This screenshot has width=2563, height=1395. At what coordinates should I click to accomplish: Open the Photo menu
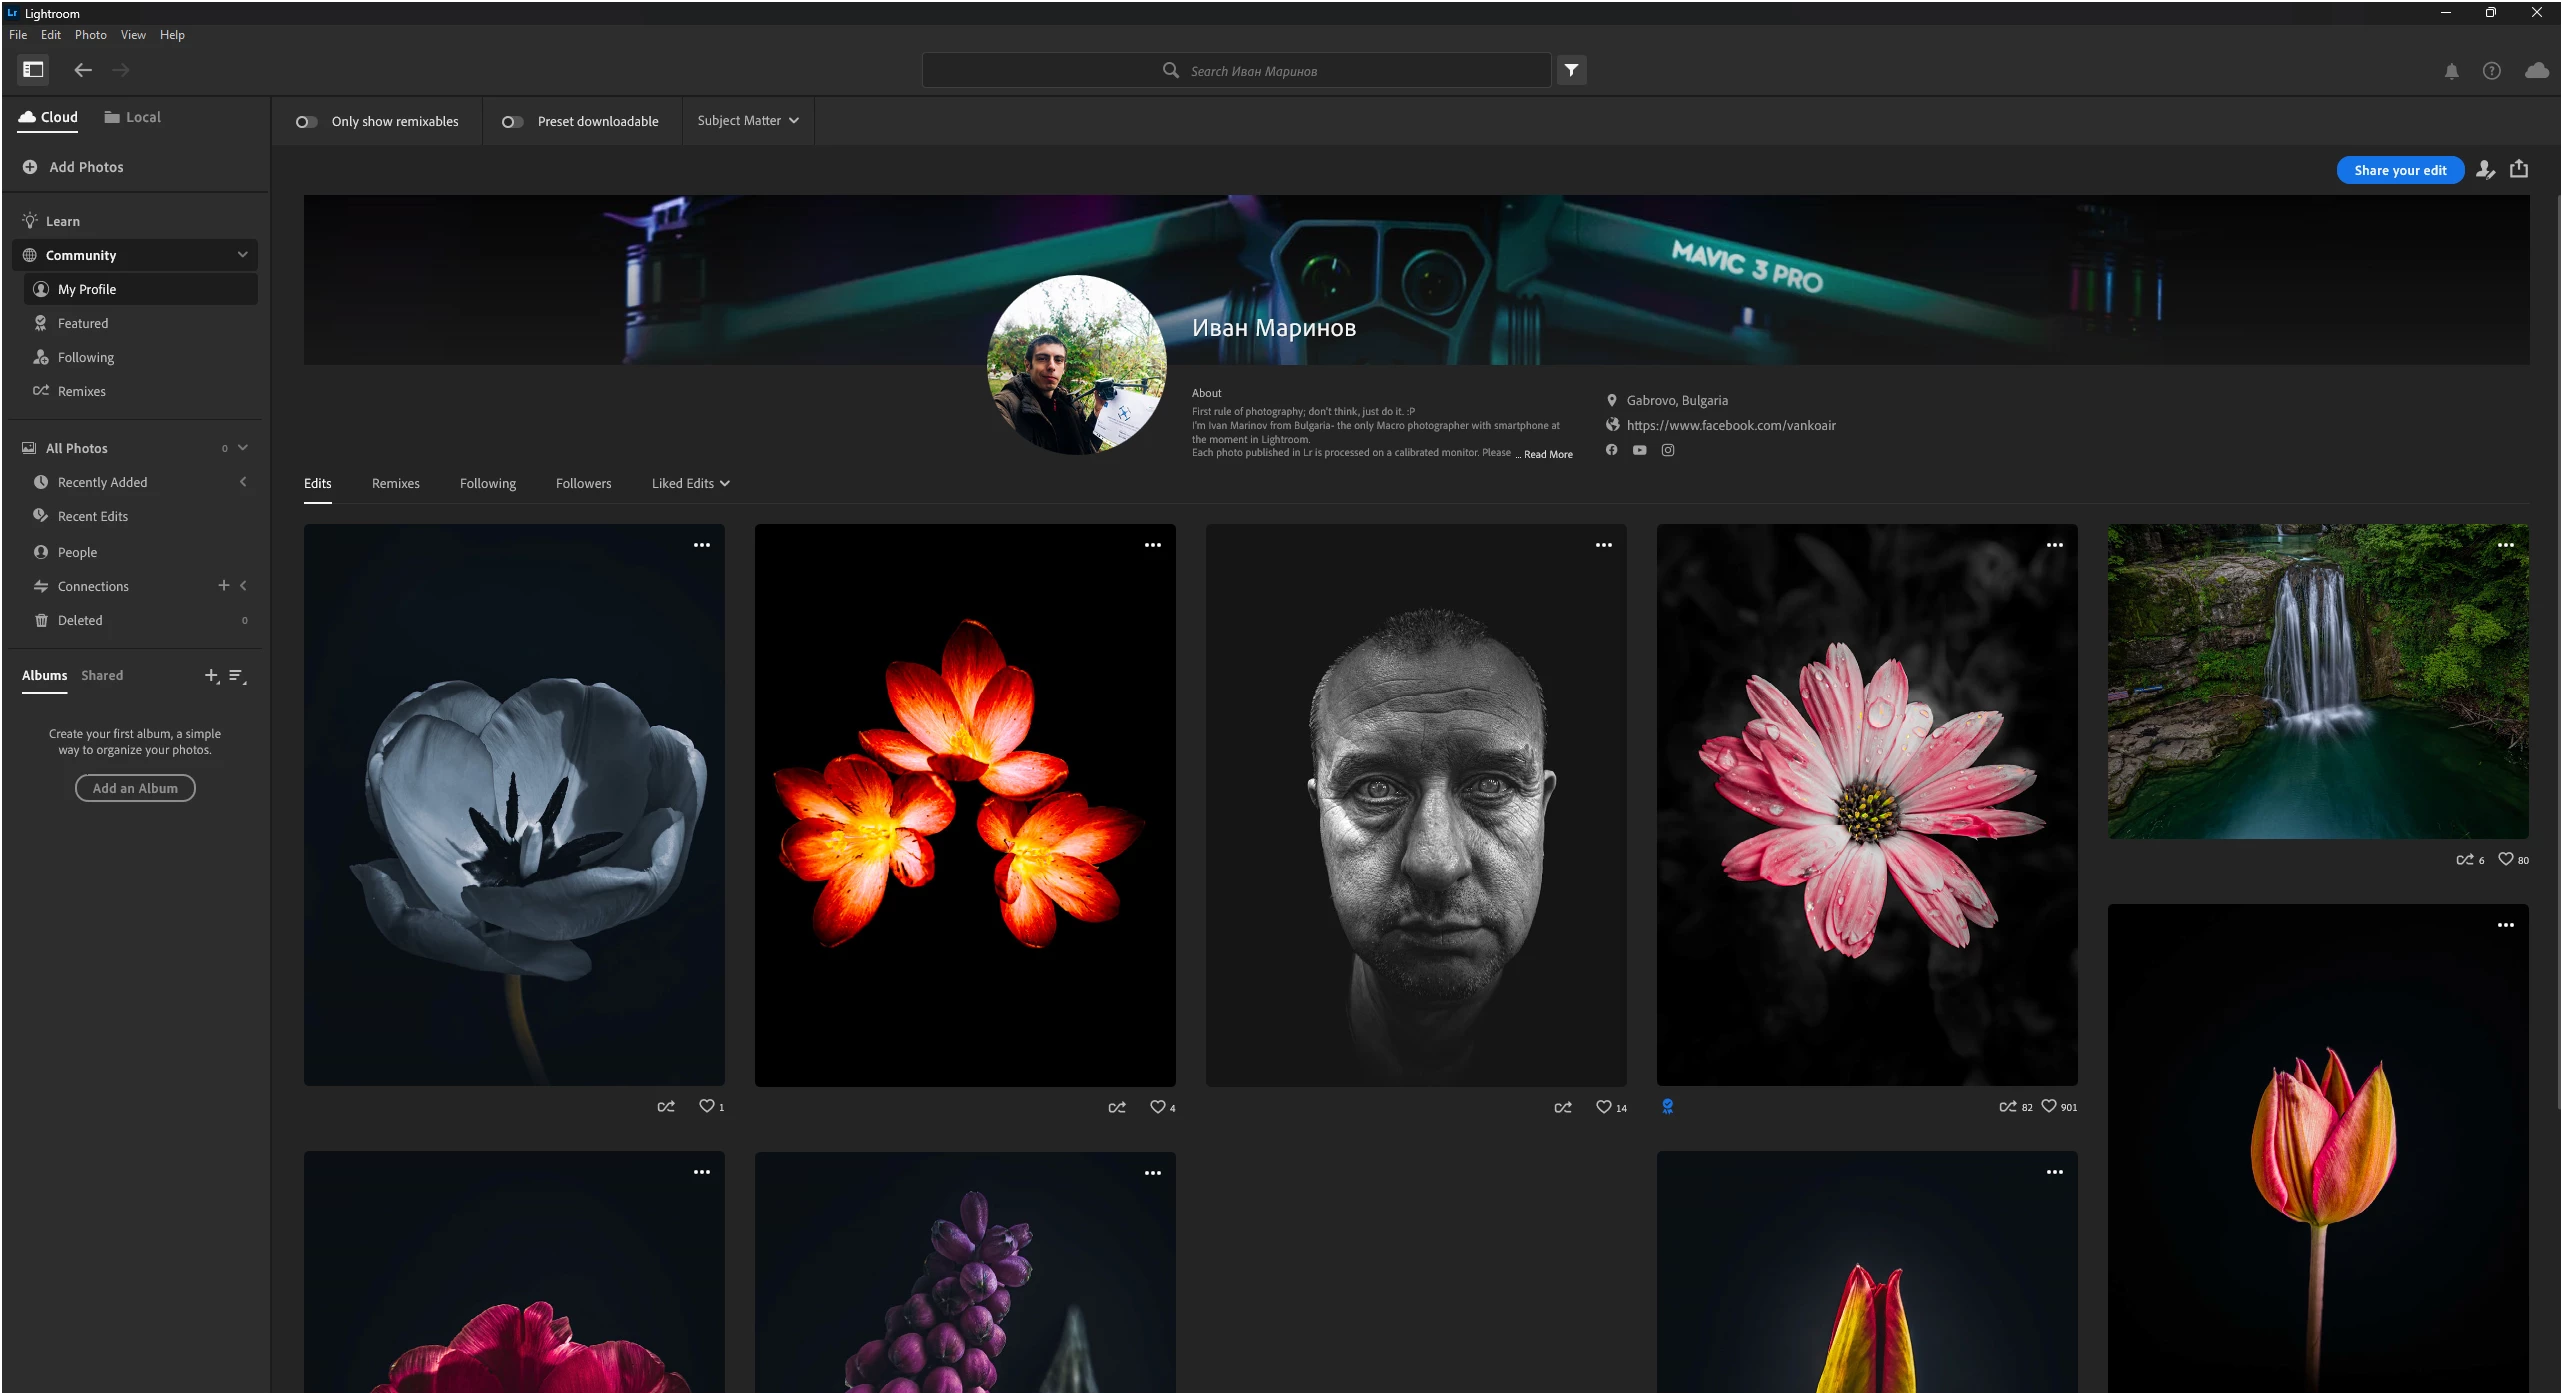point(90,35)
